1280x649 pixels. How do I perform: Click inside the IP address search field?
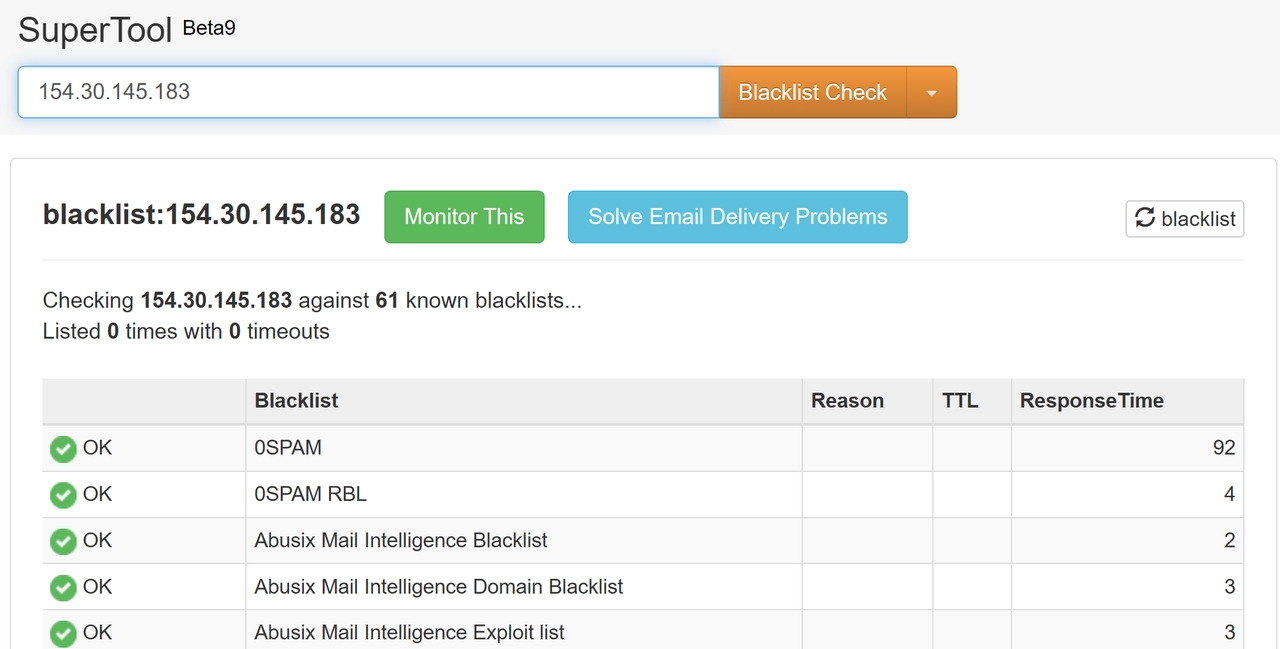pyautogui.click(x=368, y=91)
